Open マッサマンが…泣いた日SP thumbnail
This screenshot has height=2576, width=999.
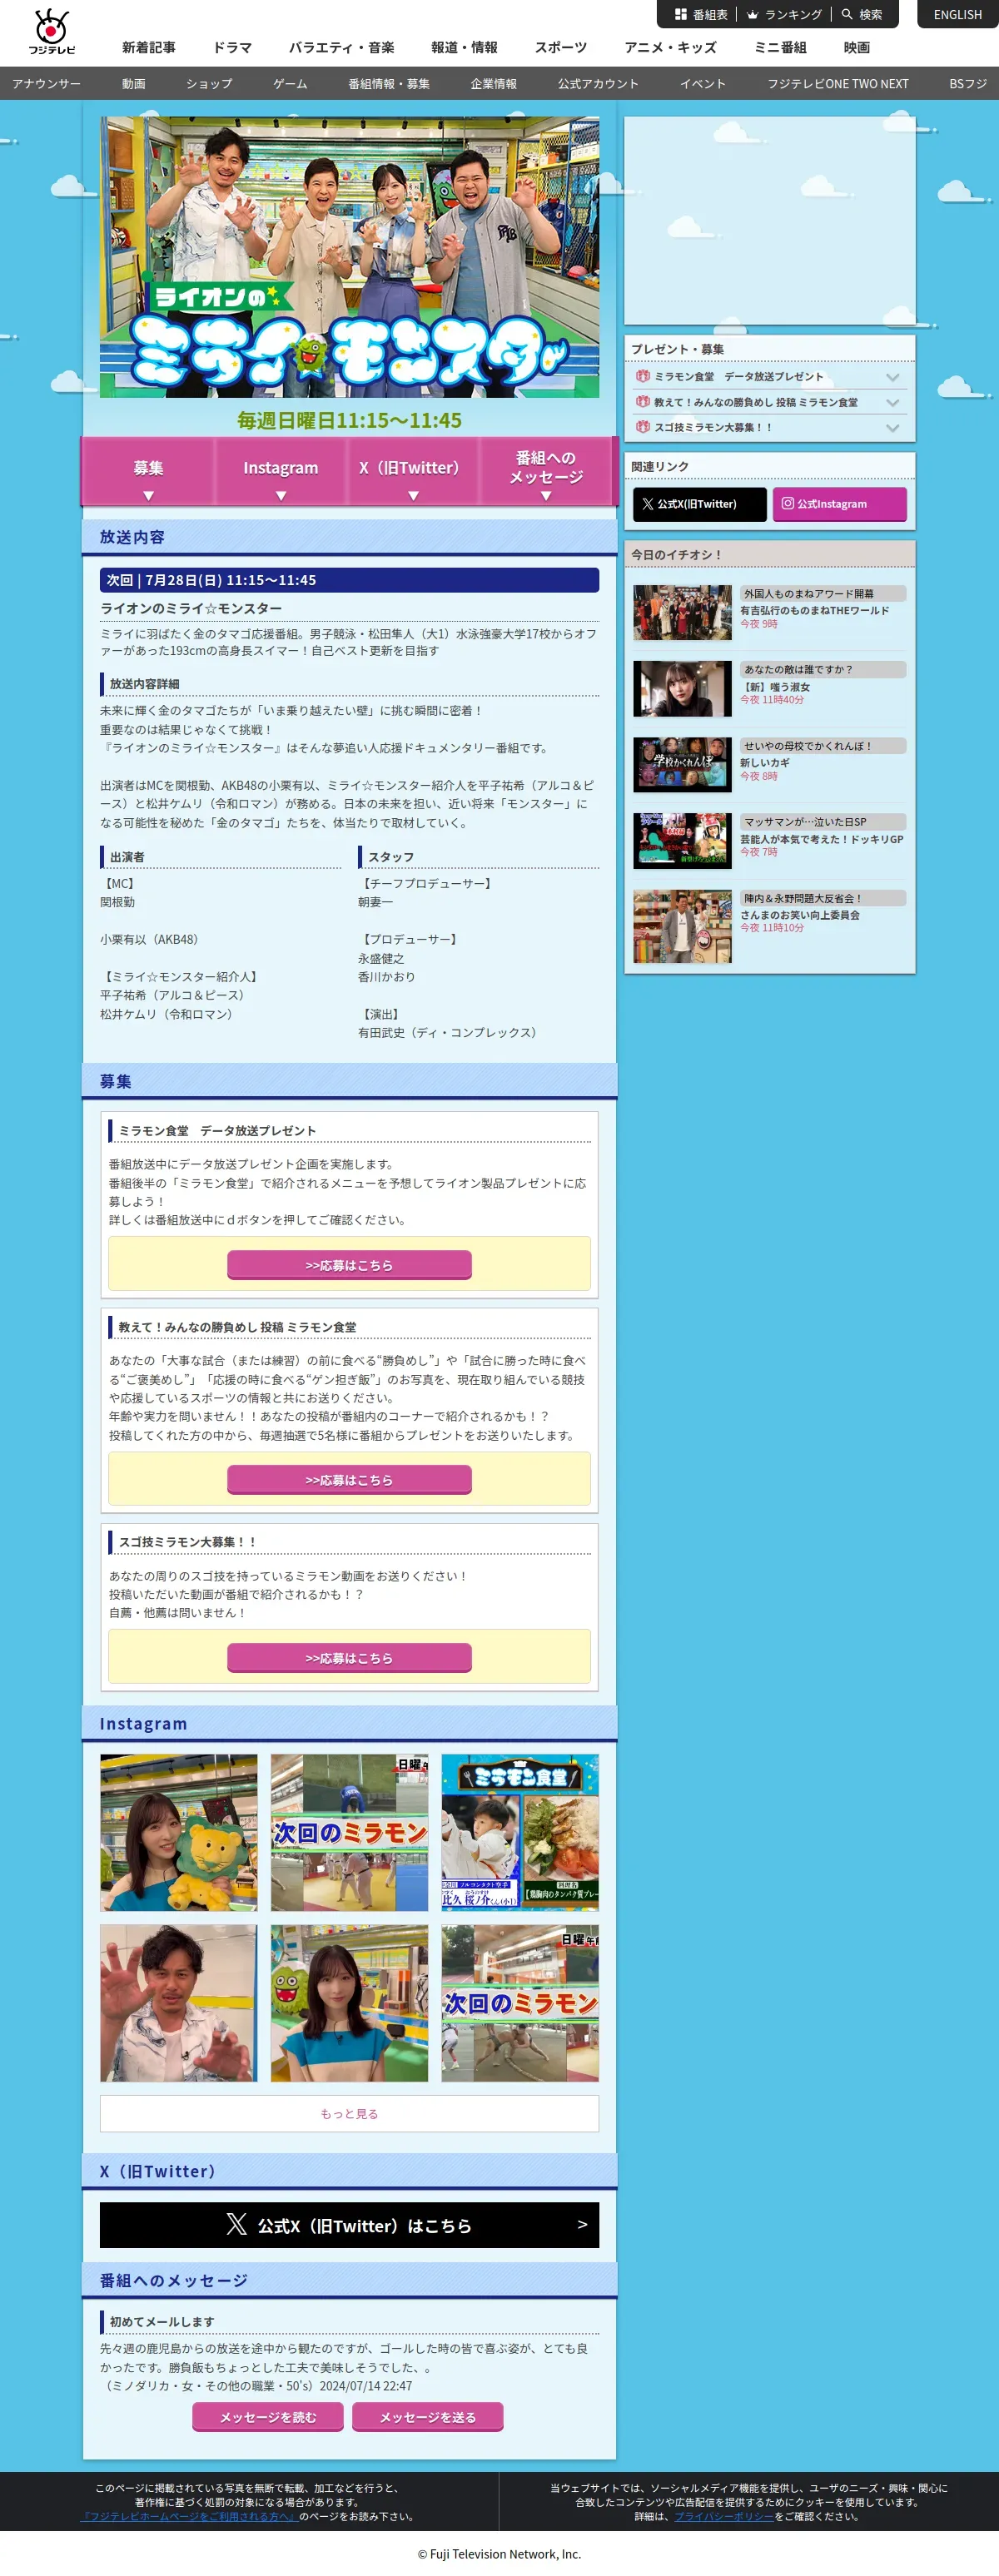pos(682,840)
